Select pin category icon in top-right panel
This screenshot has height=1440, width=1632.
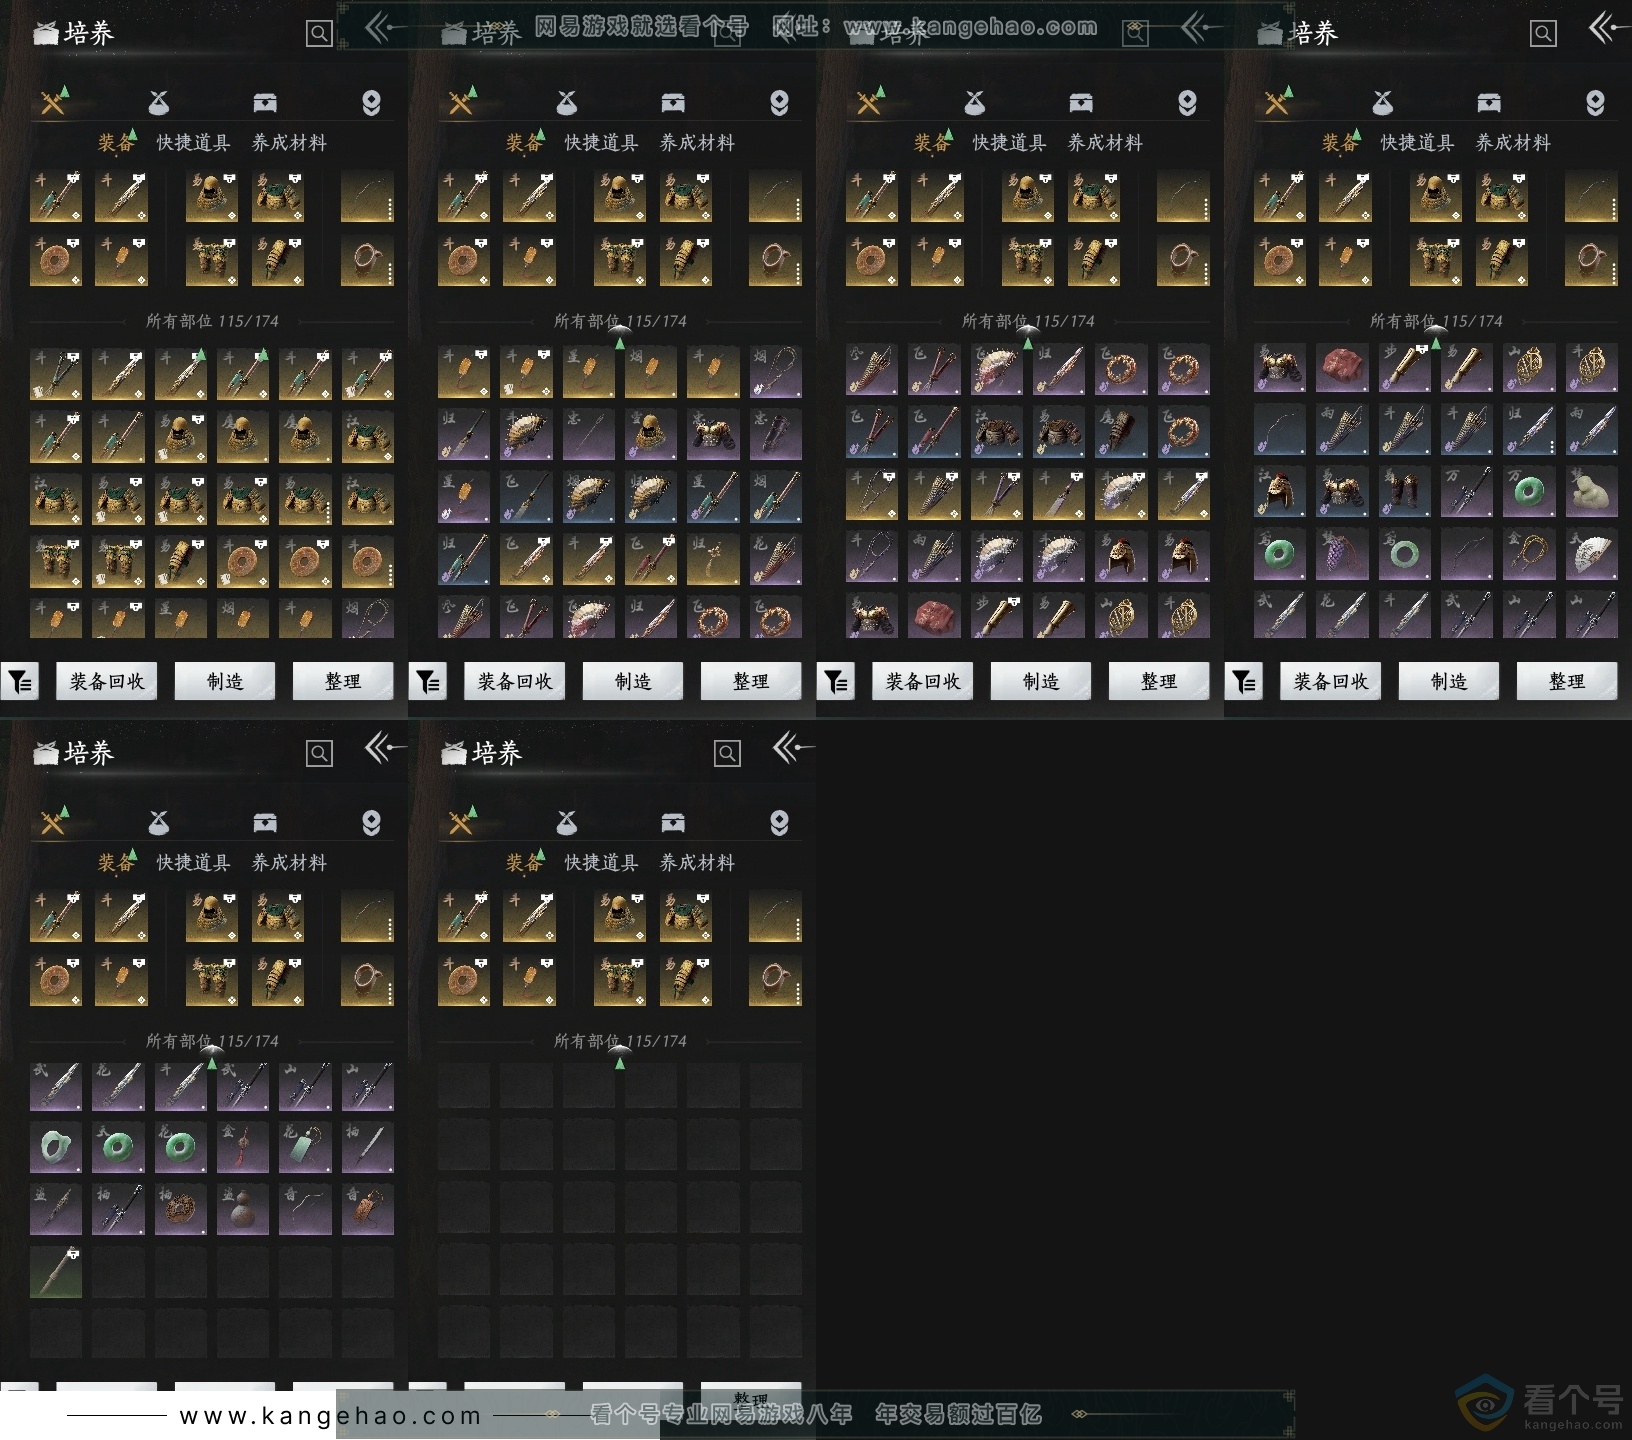pyautogui.click(x=1595, y=102)
